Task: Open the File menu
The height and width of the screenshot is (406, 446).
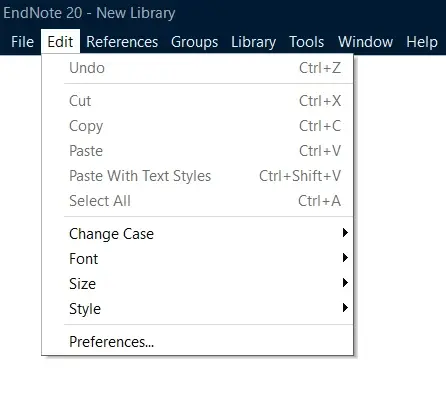Action: pyautogui.click(x=22, y=42)
